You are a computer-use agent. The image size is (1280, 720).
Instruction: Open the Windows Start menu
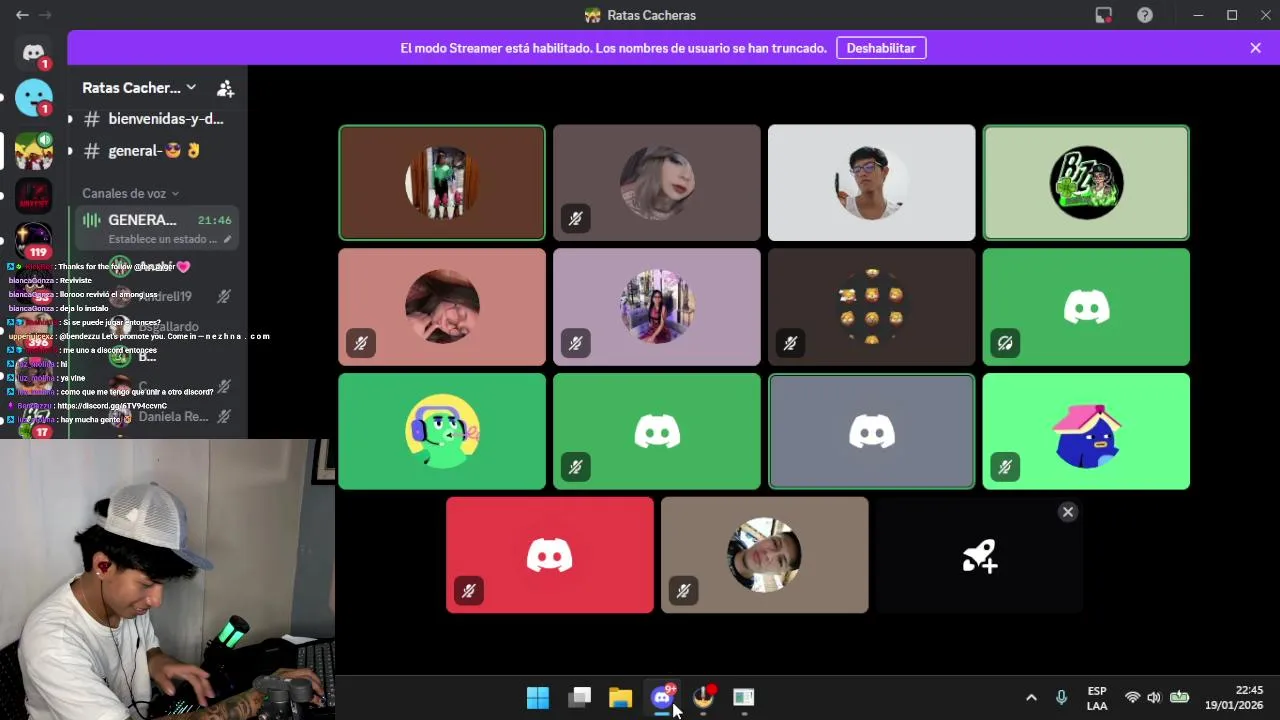[538, 697]
